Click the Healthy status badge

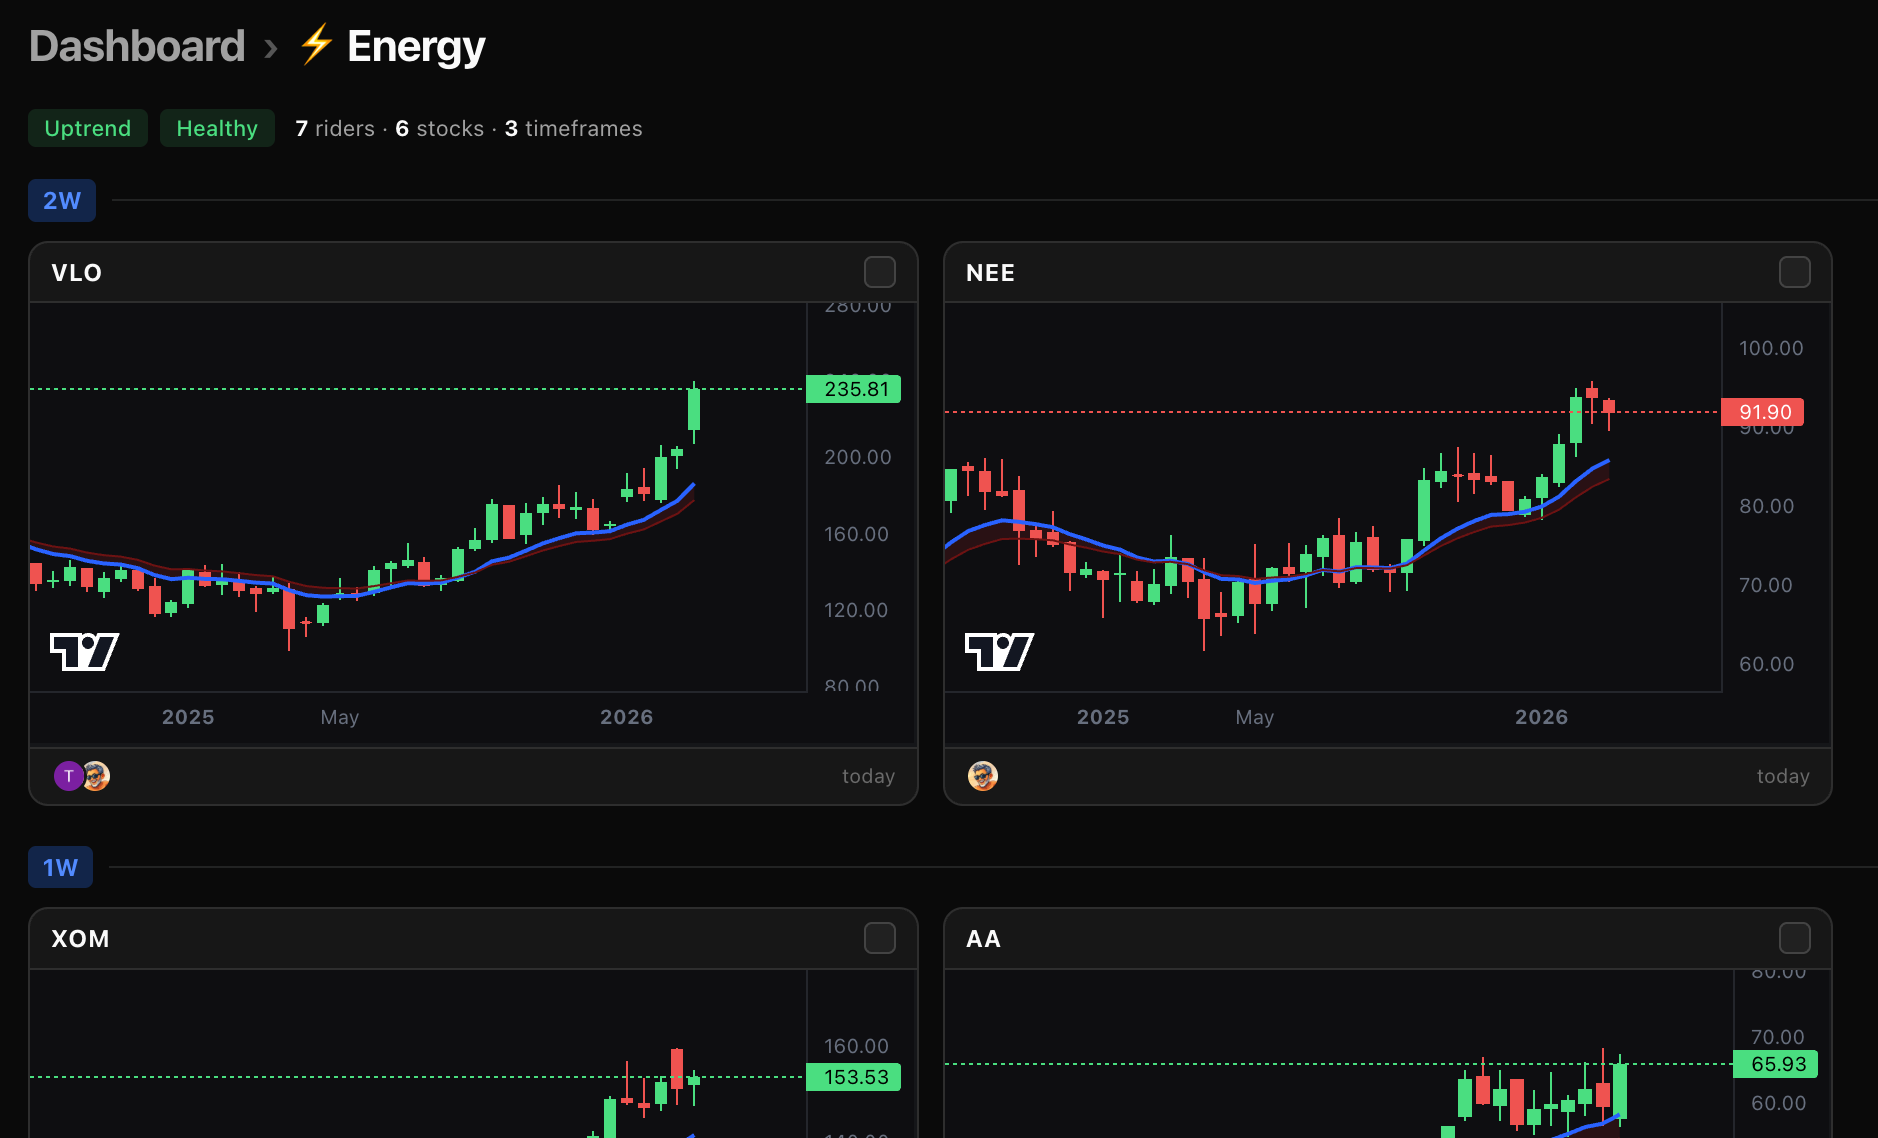click(217, 128)
